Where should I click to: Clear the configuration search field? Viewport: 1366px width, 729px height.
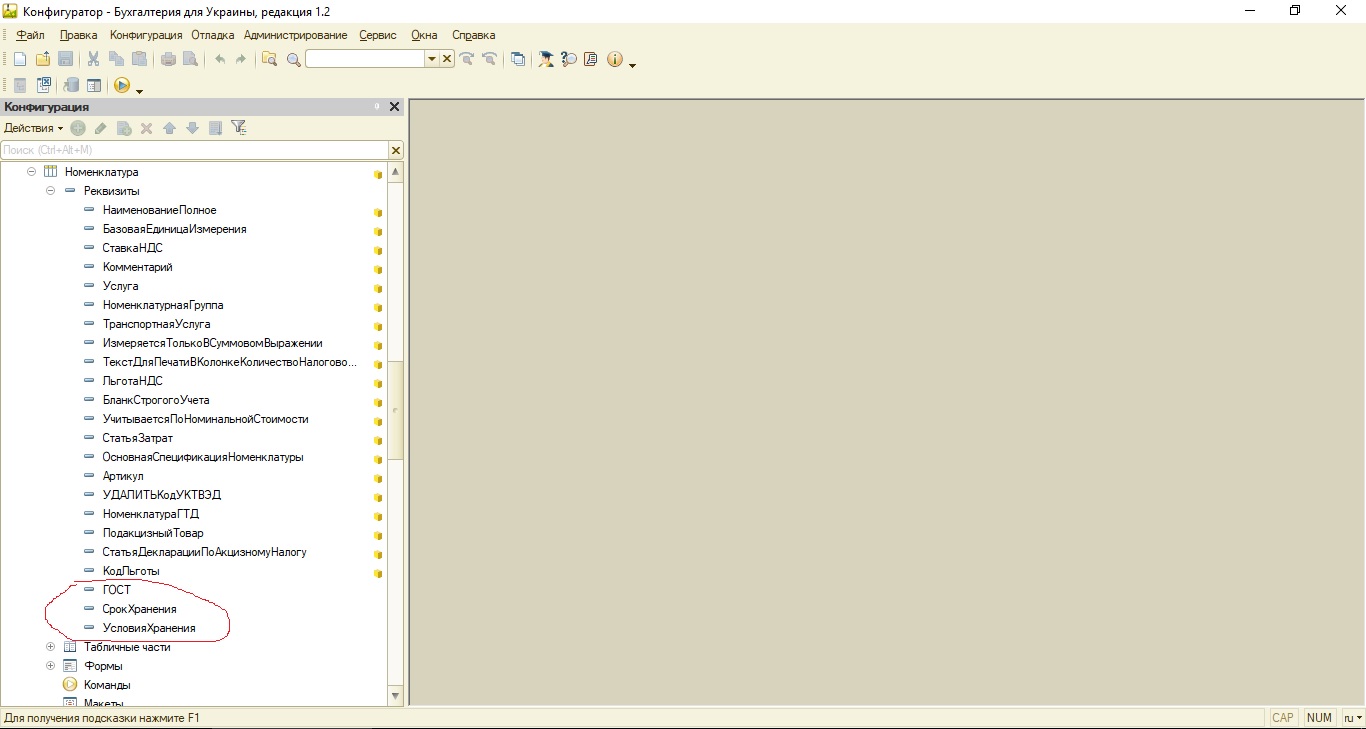[396, 150]
